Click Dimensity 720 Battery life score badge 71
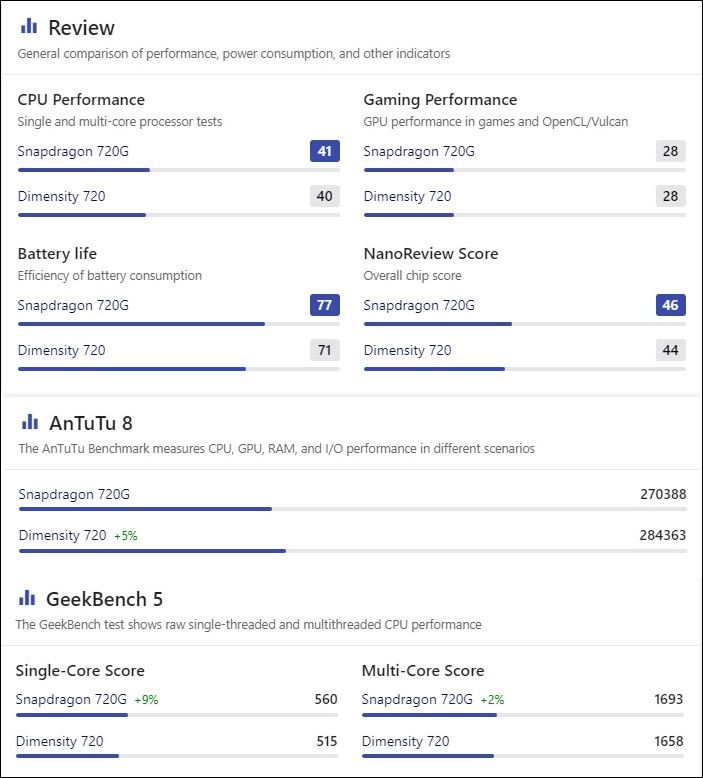The height and width of the screenshot is (778, 703). coord(324,350)
